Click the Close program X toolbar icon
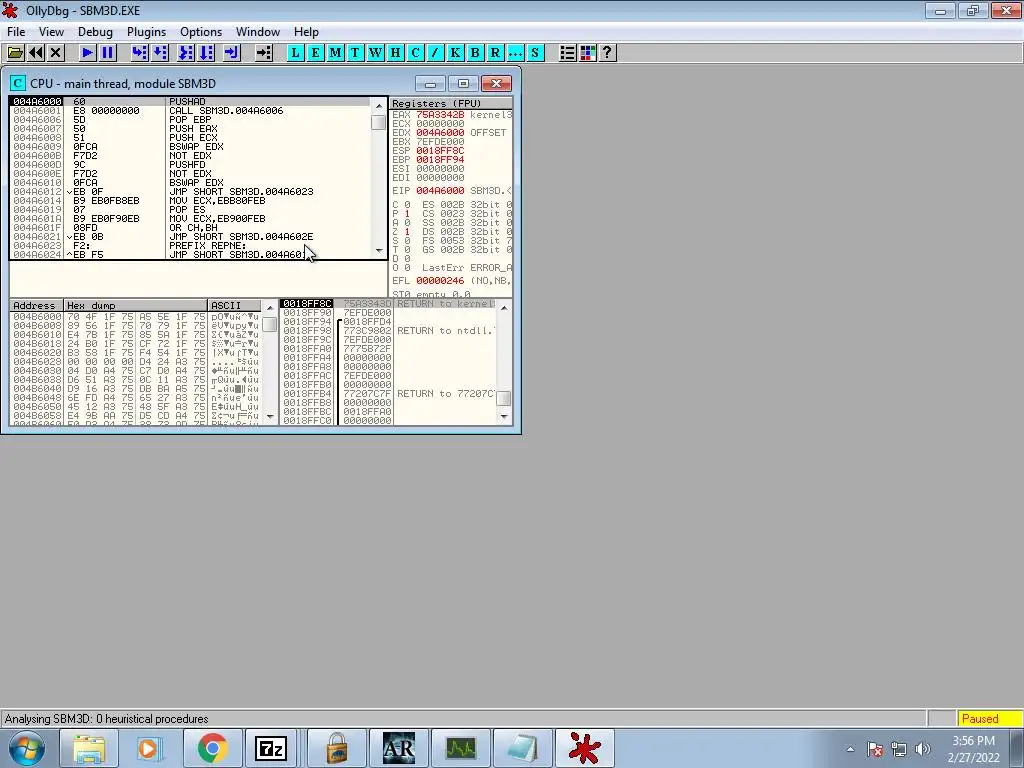 click(56, 53)
